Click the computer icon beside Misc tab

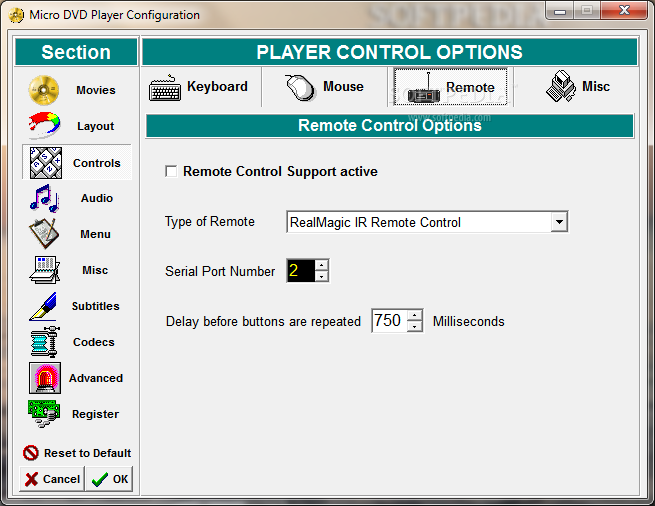561,86
